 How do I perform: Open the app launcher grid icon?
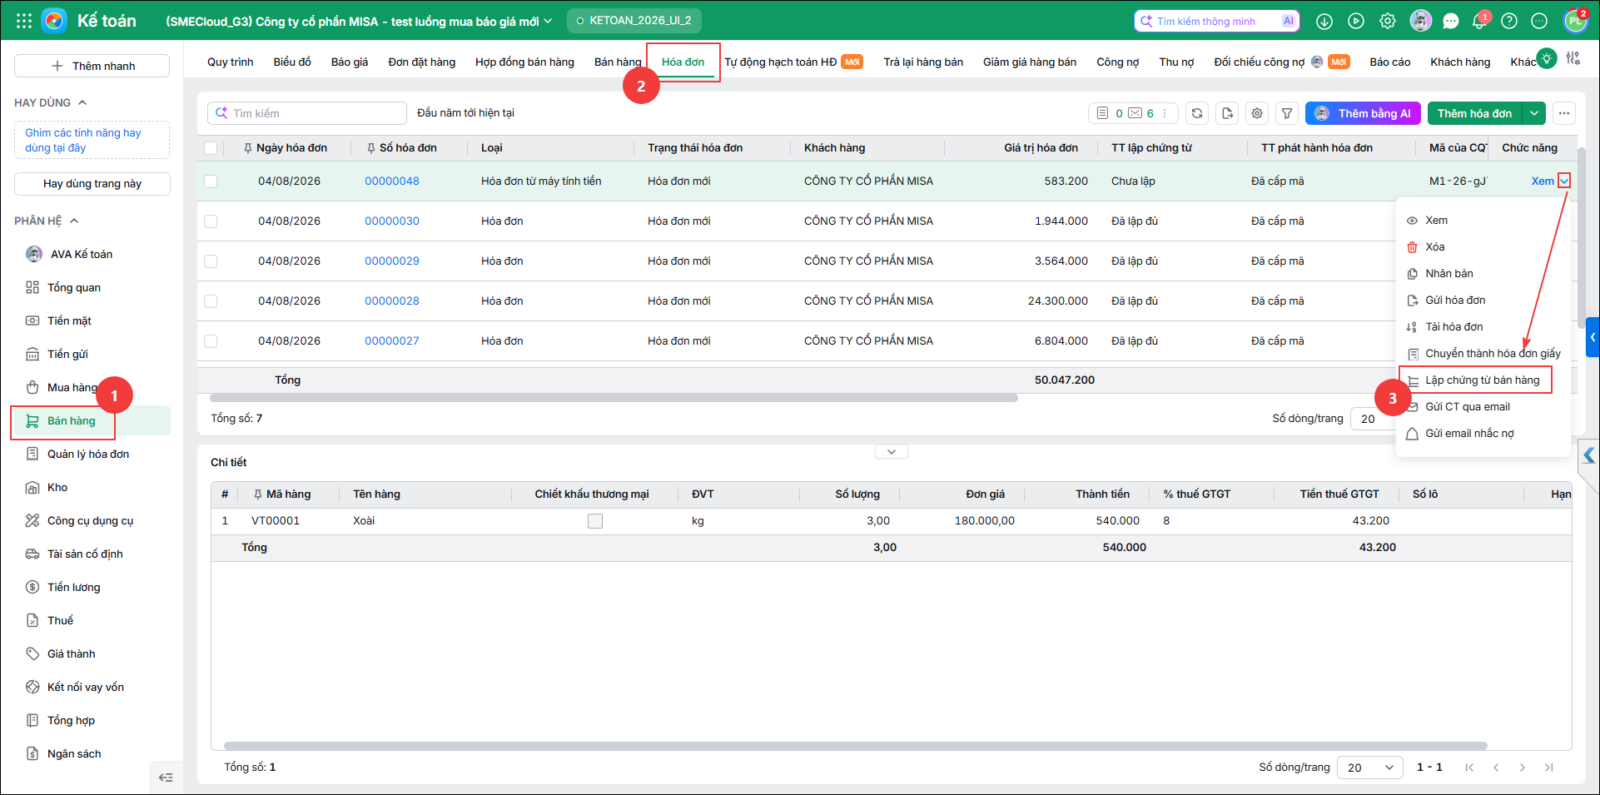tap(24, 20)
